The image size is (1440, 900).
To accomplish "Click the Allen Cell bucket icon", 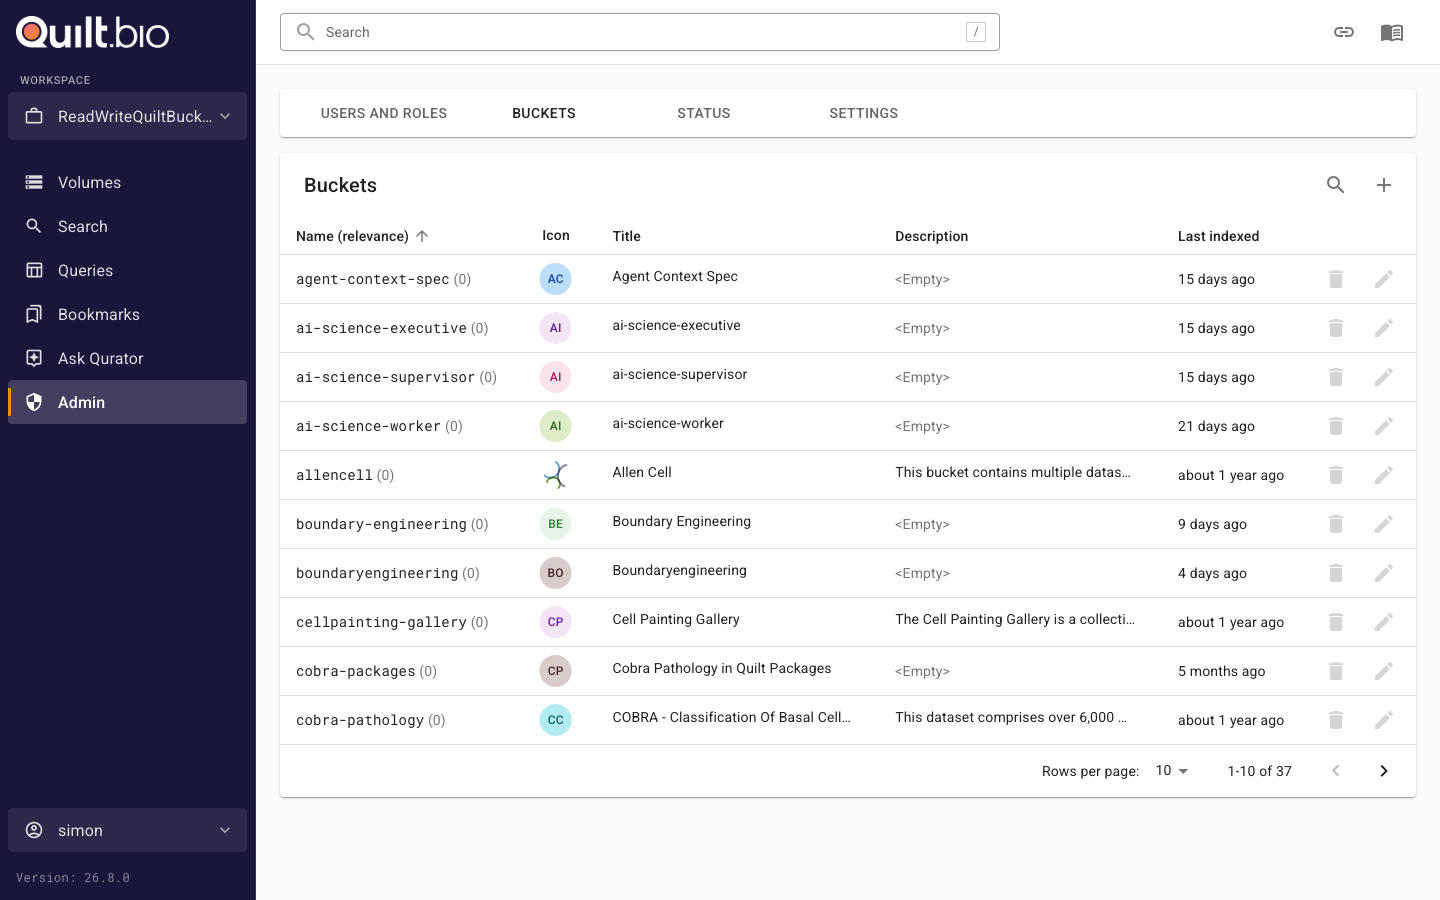I will 555,475.
